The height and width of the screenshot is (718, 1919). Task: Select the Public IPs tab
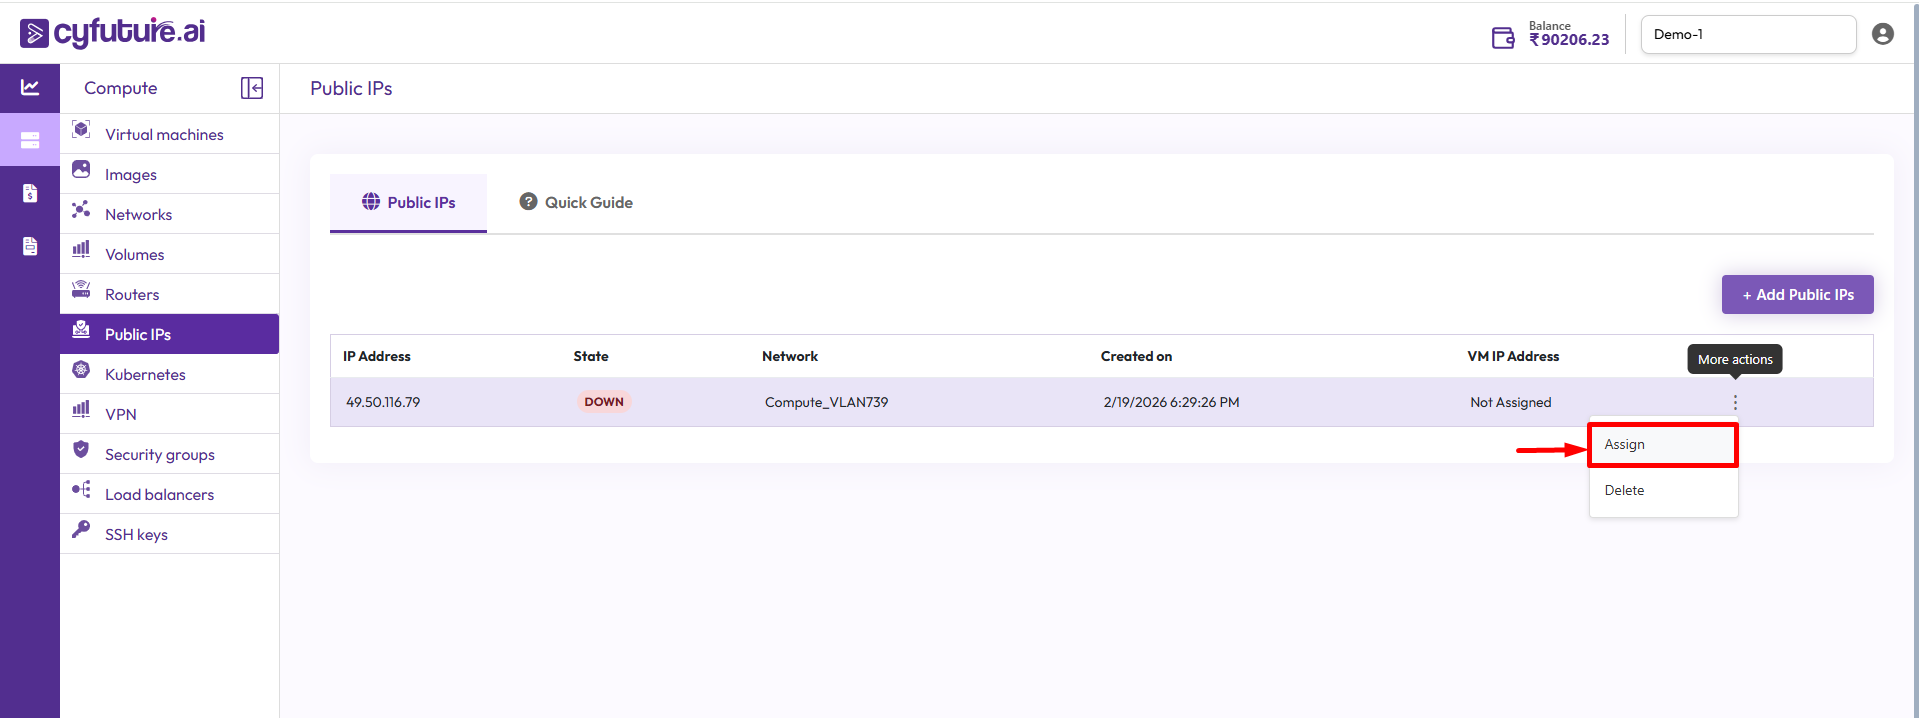408,202
